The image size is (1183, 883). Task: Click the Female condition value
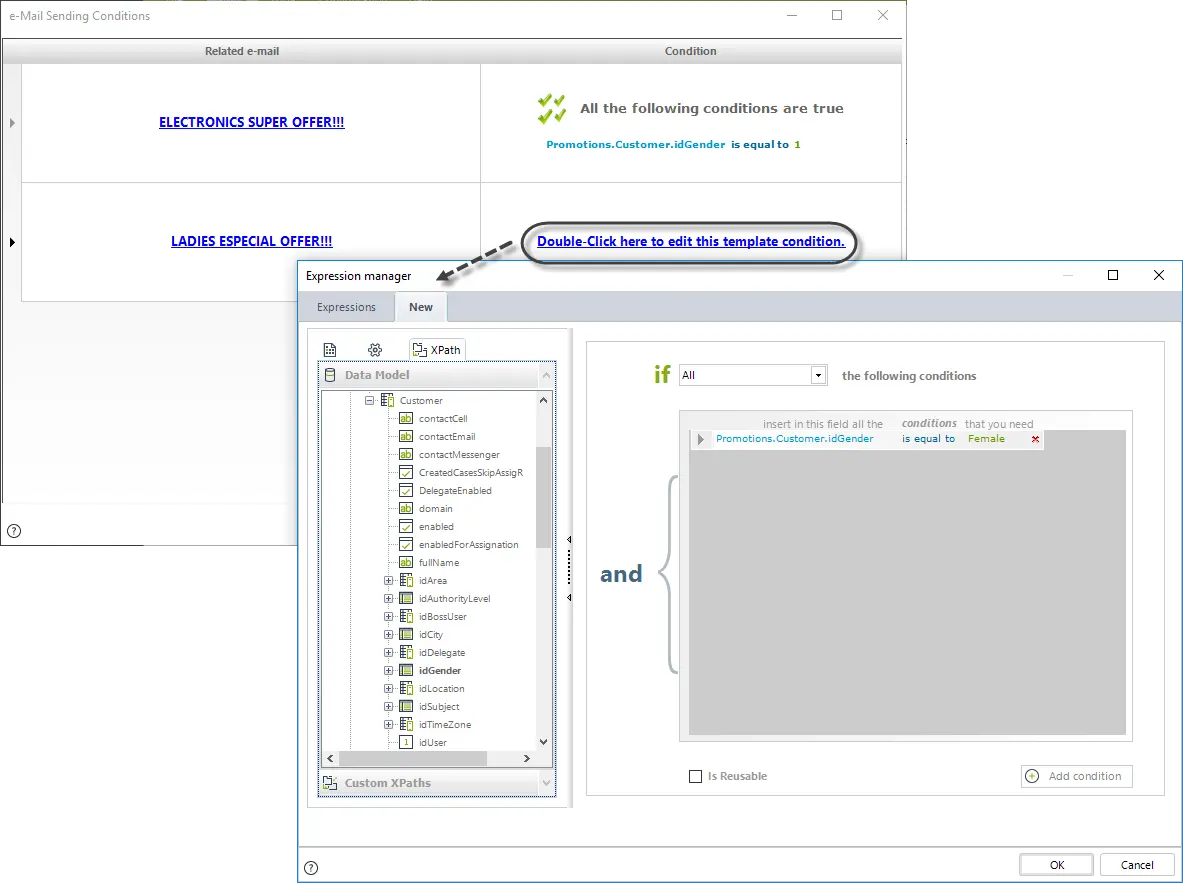[x=986, y=438]
